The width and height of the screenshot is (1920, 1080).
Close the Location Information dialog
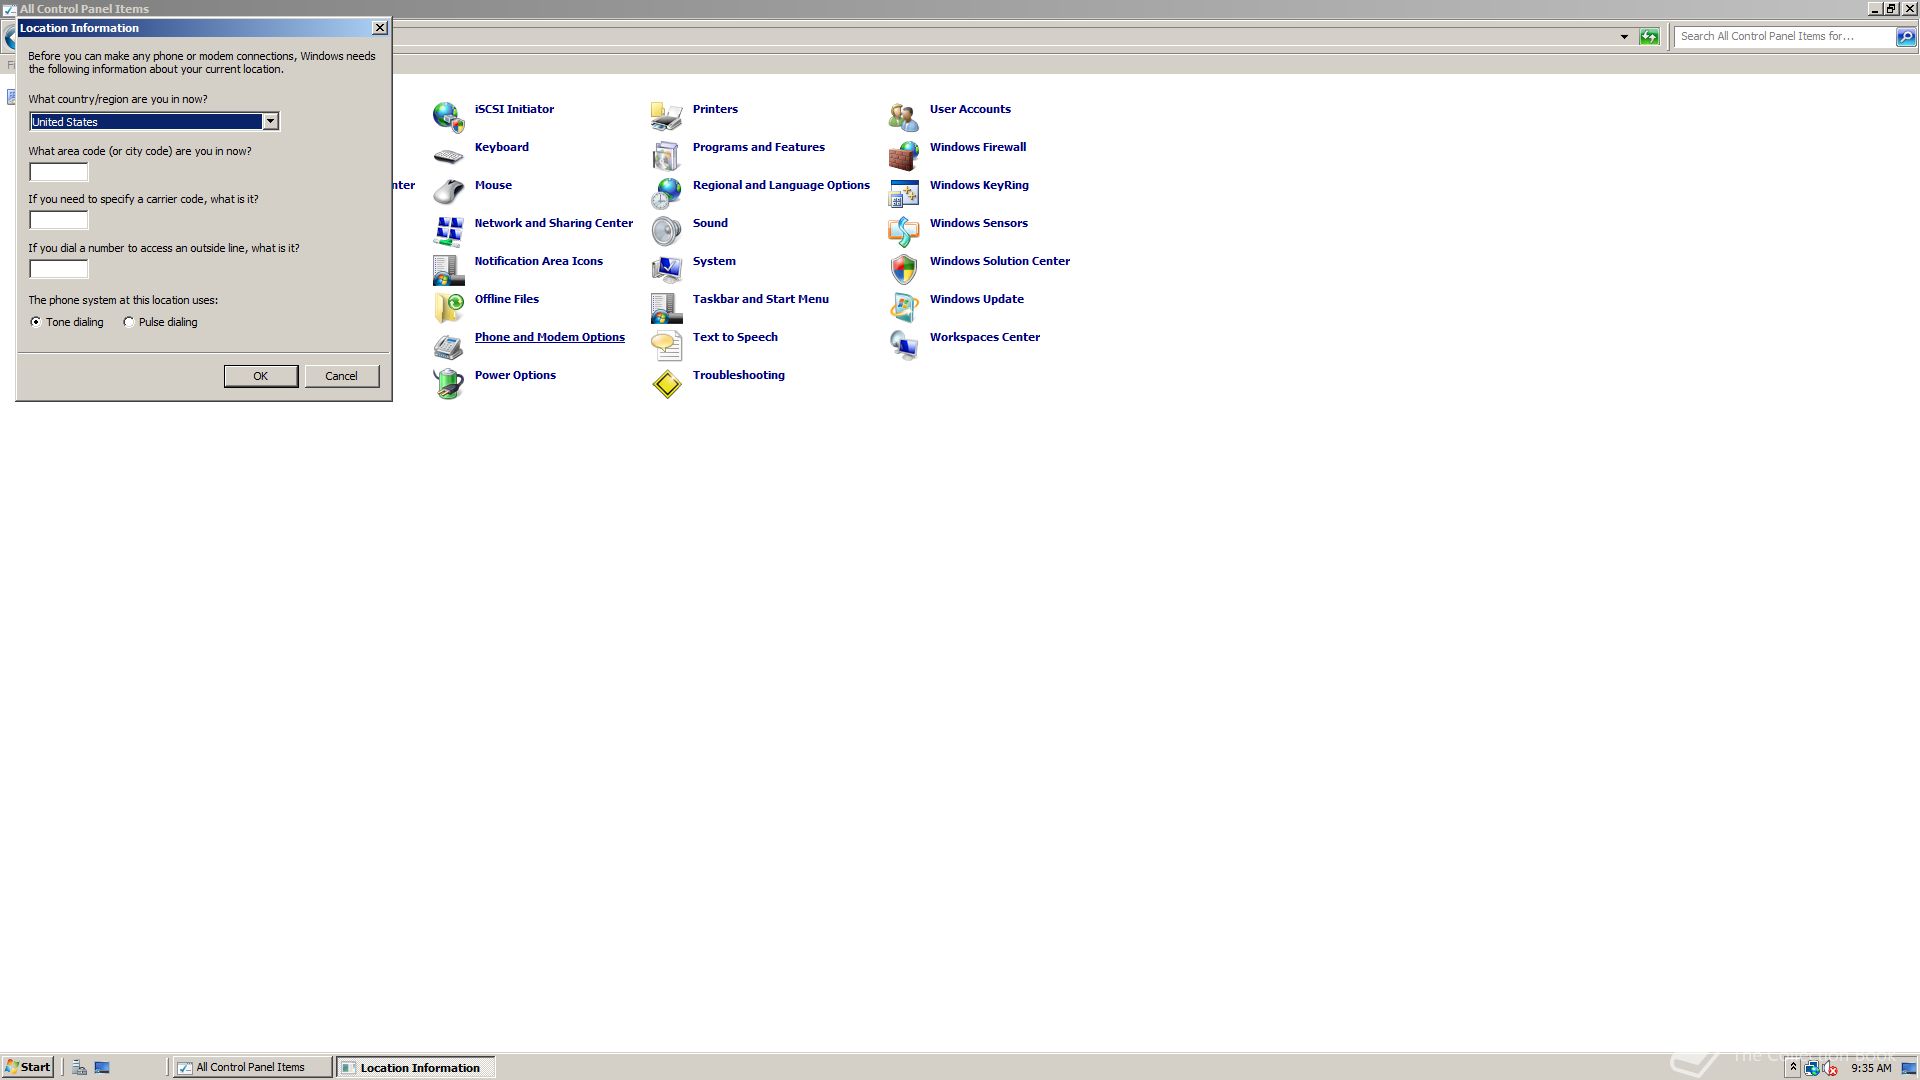380,28
